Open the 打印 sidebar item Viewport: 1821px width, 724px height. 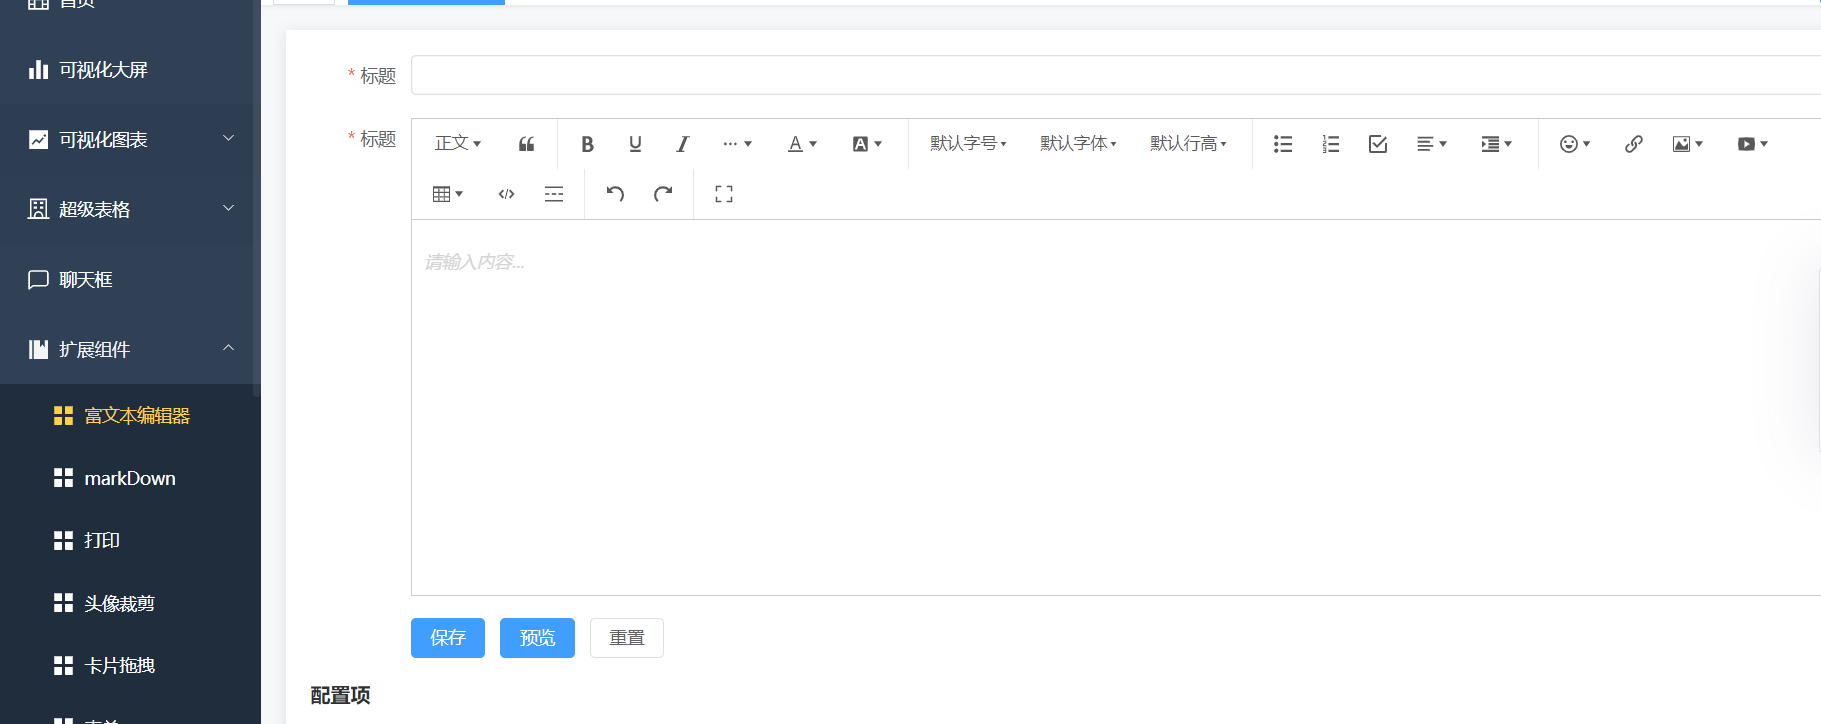pos(130,540)
